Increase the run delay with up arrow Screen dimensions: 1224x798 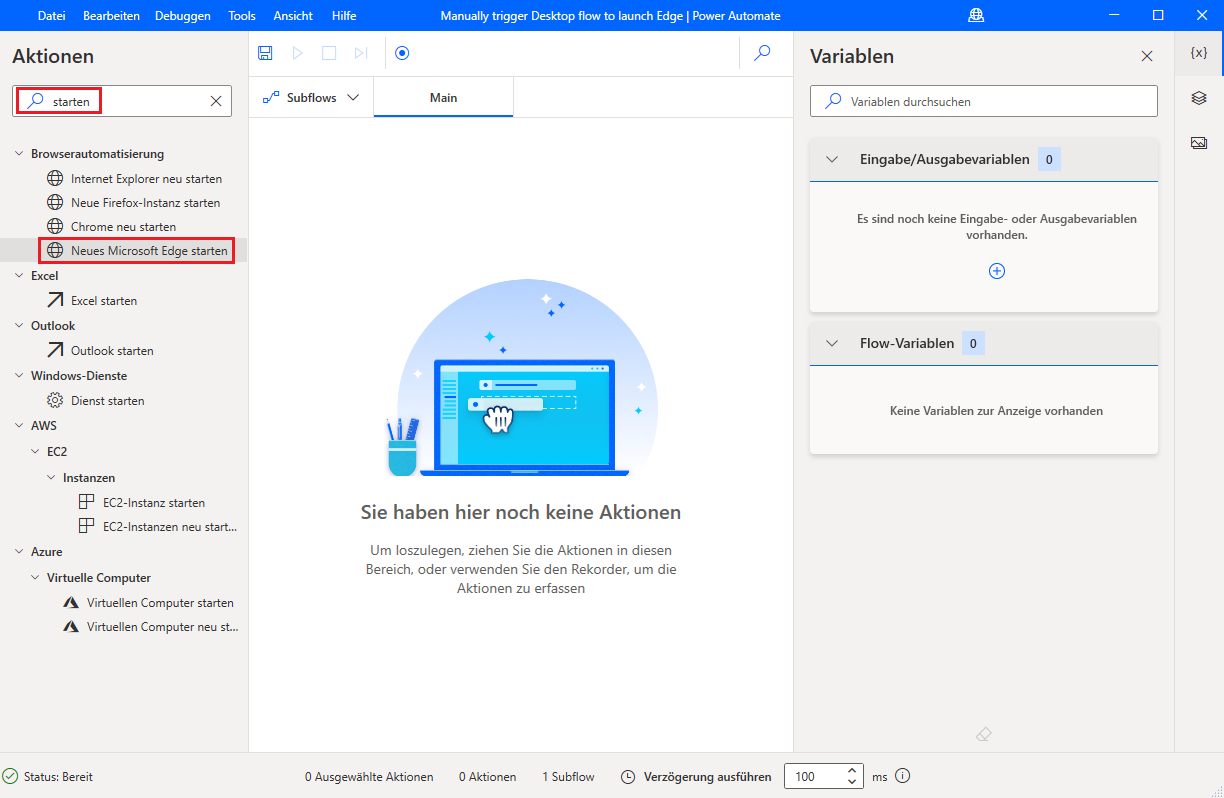(x=852, y=770)
